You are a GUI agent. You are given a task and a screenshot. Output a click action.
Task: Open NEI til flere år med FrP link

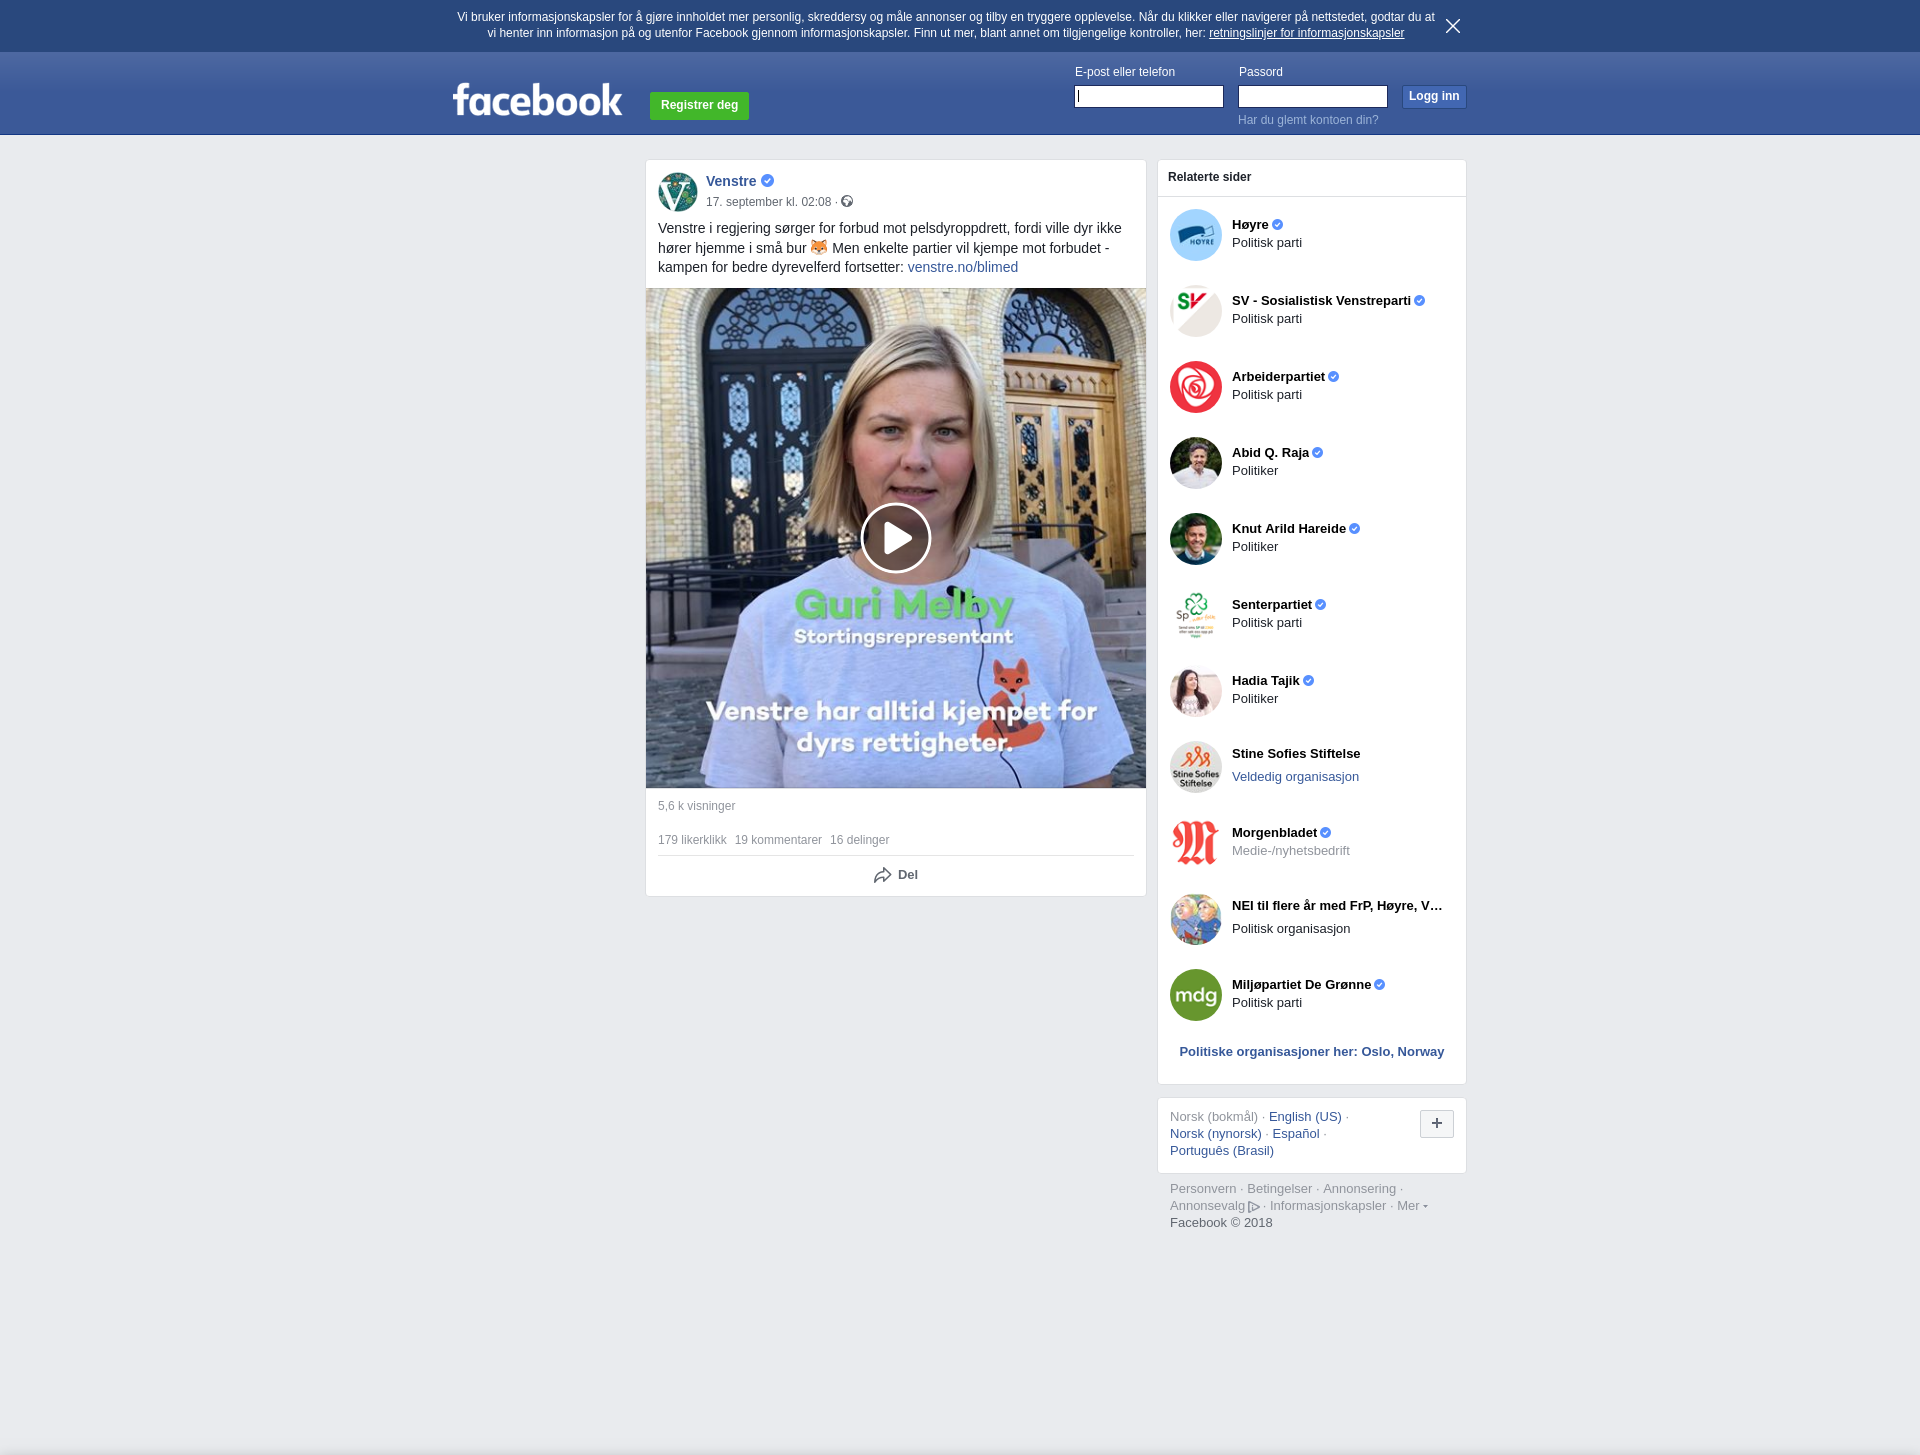(x=1337, y=906)
